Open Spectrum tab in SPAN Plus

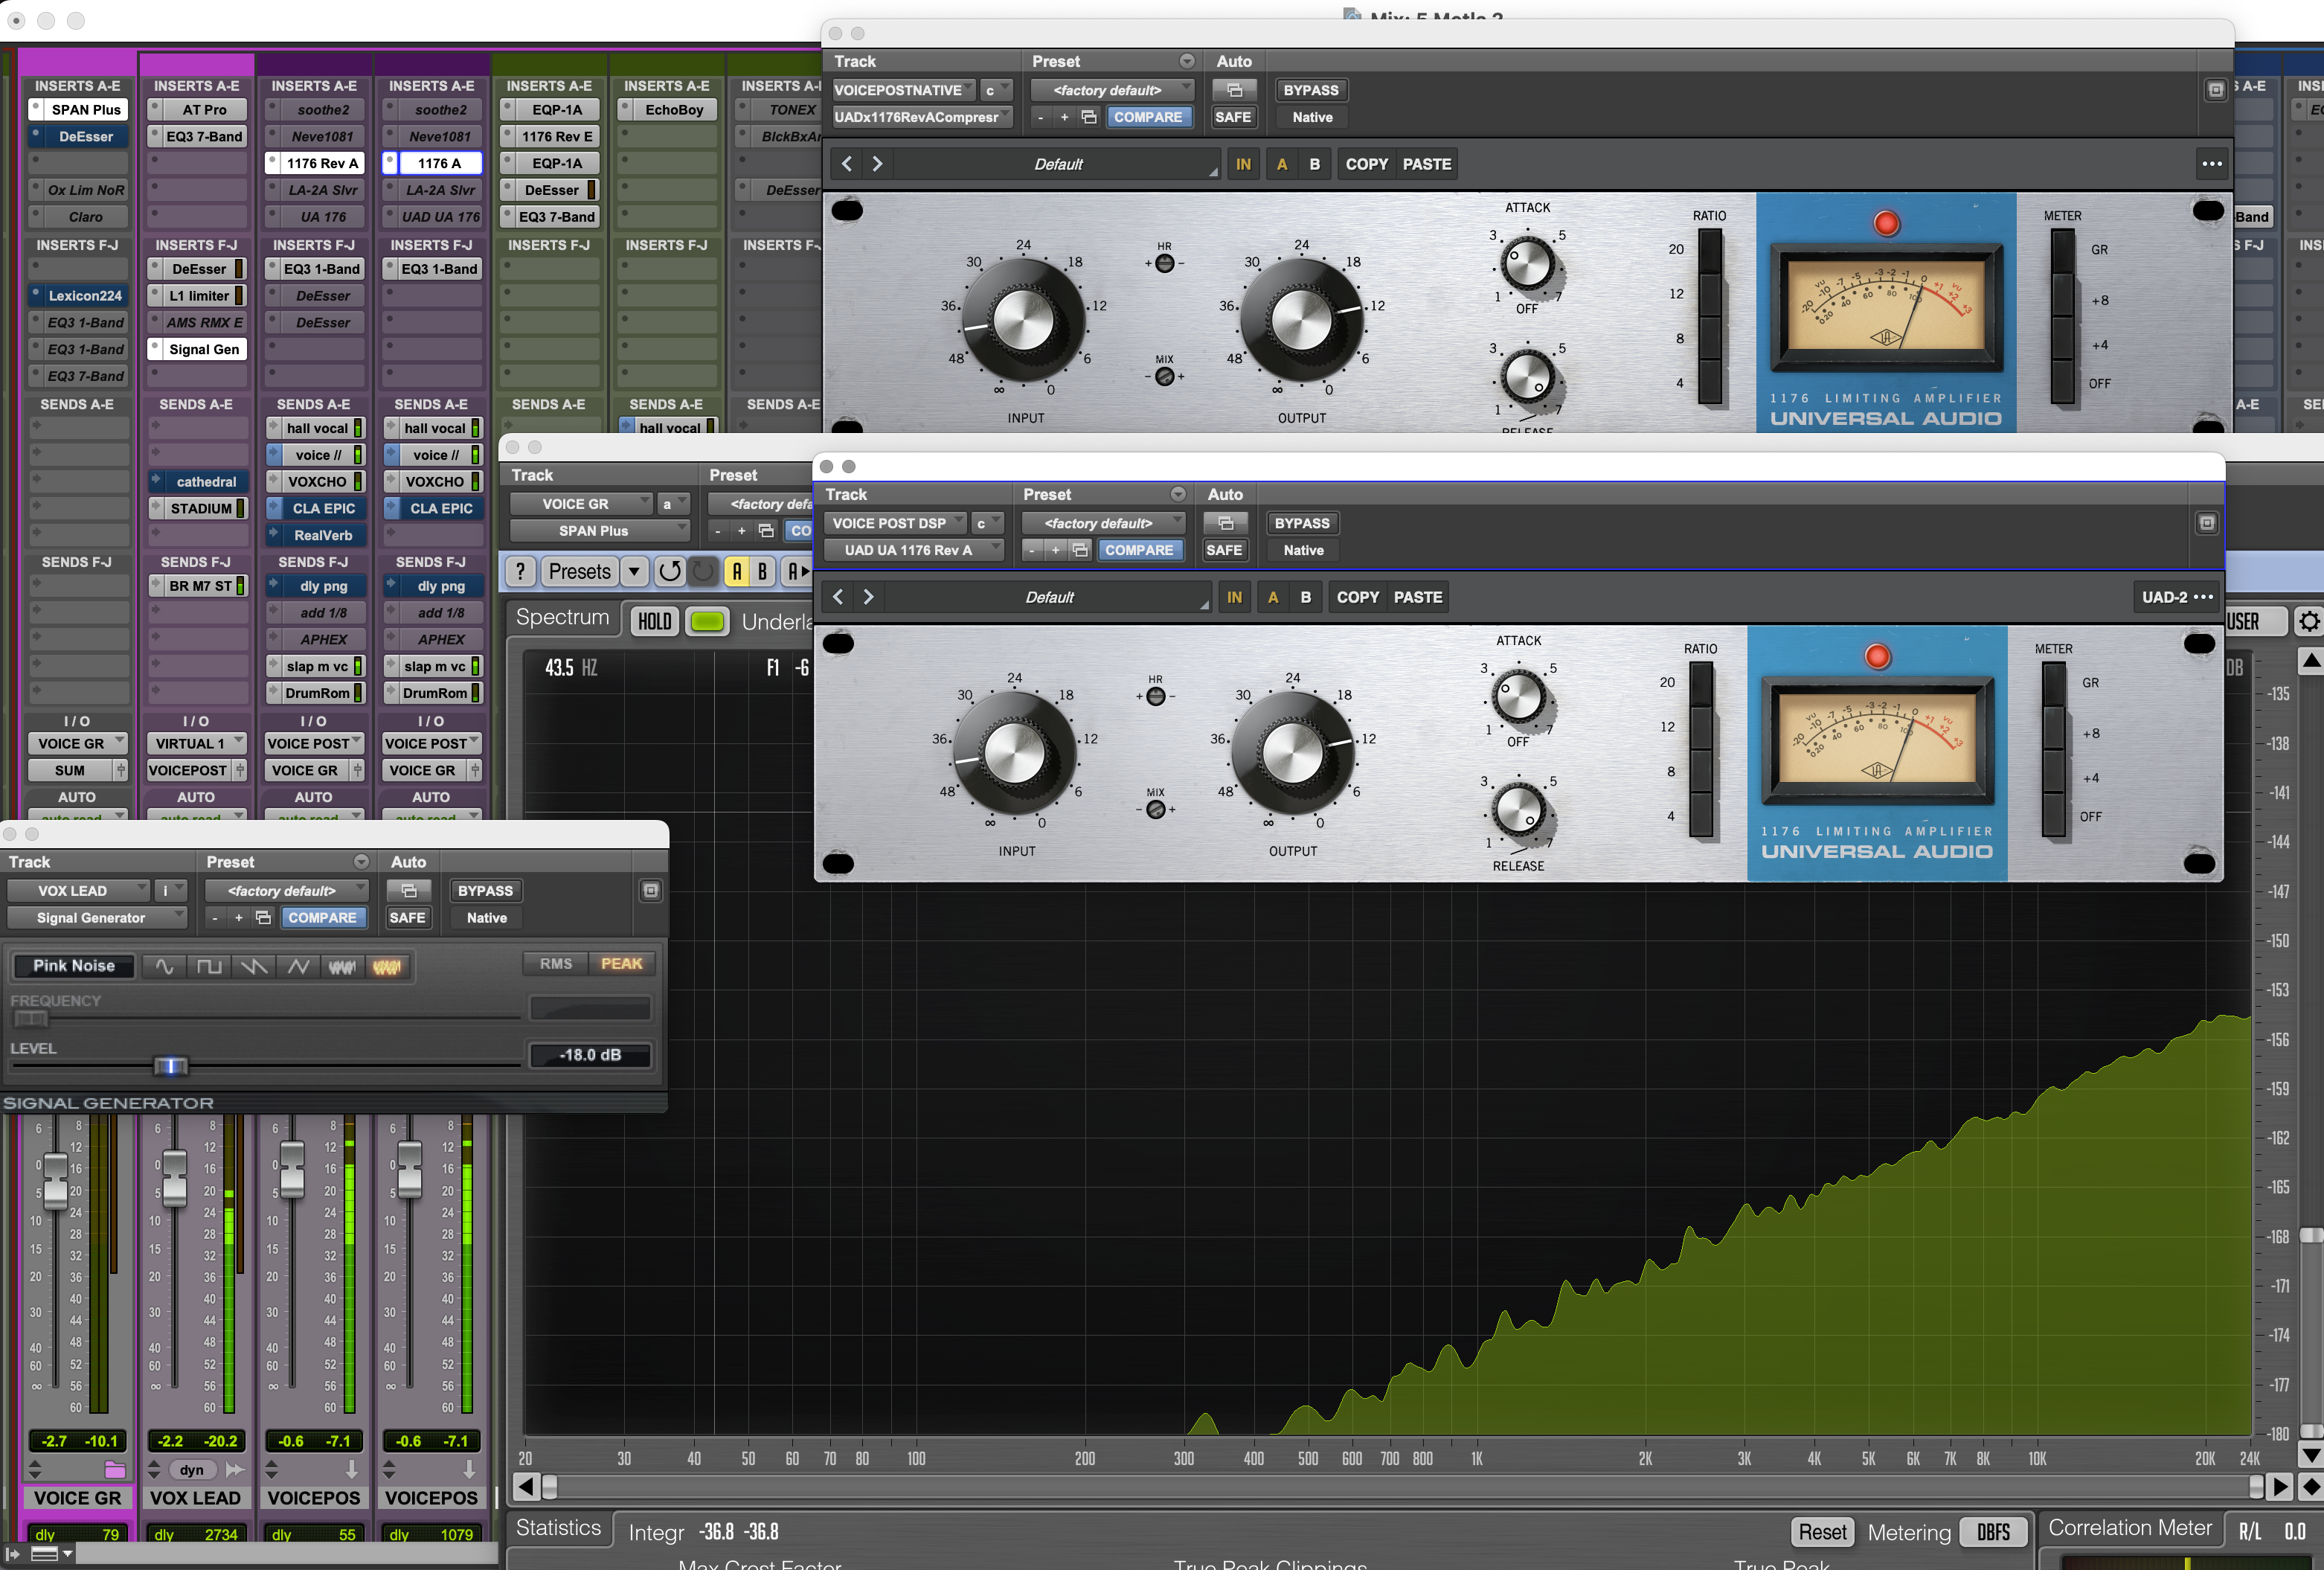point(562,618)
